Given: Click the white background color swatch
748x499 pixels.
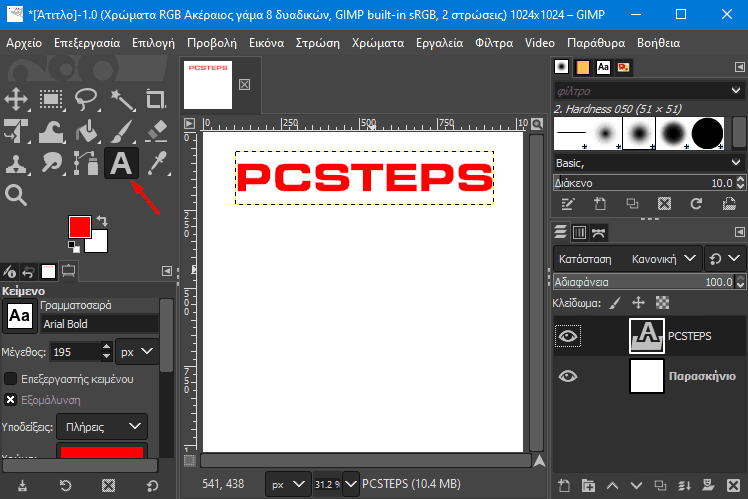Looking at the screenshot, I should pyautogui.click(x=99, y=244).
